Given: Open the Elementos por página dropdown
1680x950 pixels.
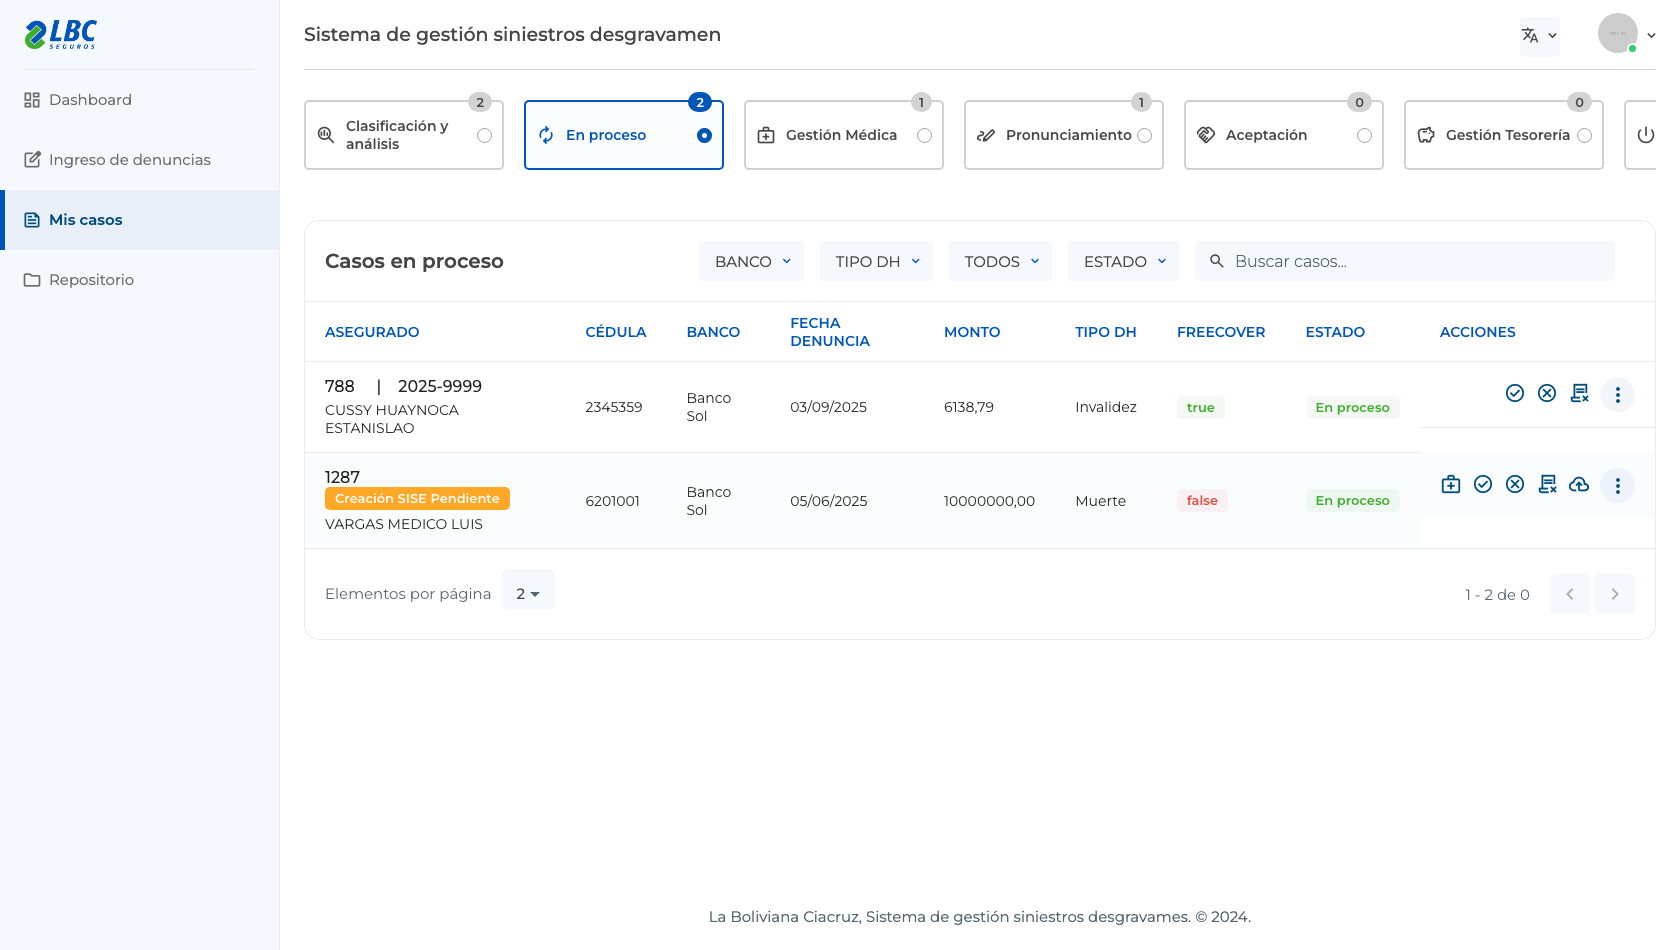Looking at the screenshot, I should point(528,593).
